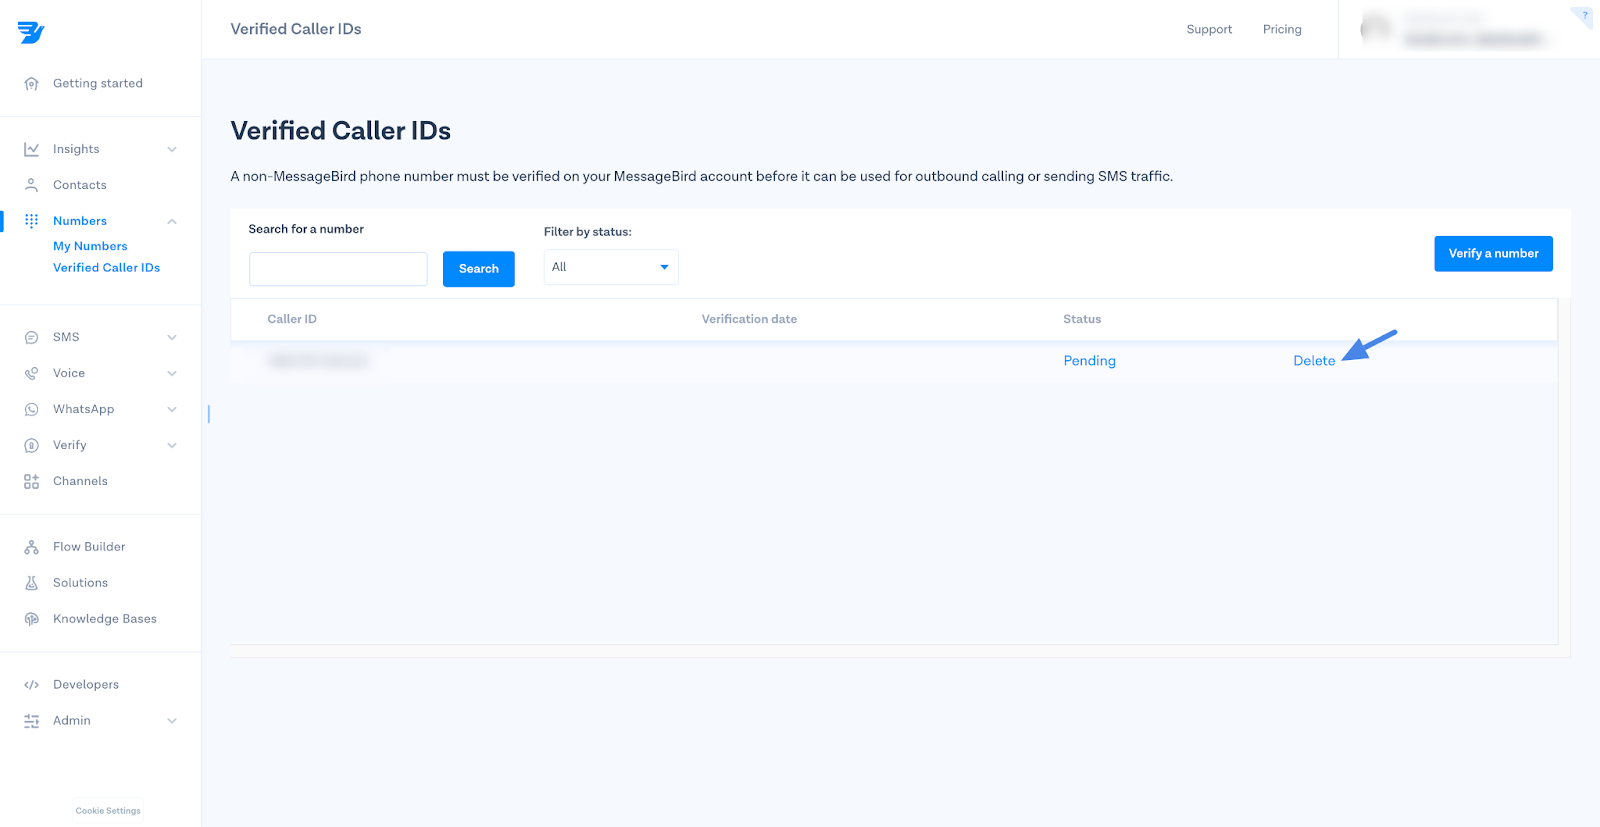Screen dimensions: 1600x827
Task: Click the Channels grid icon
Action: click(32, 481)
